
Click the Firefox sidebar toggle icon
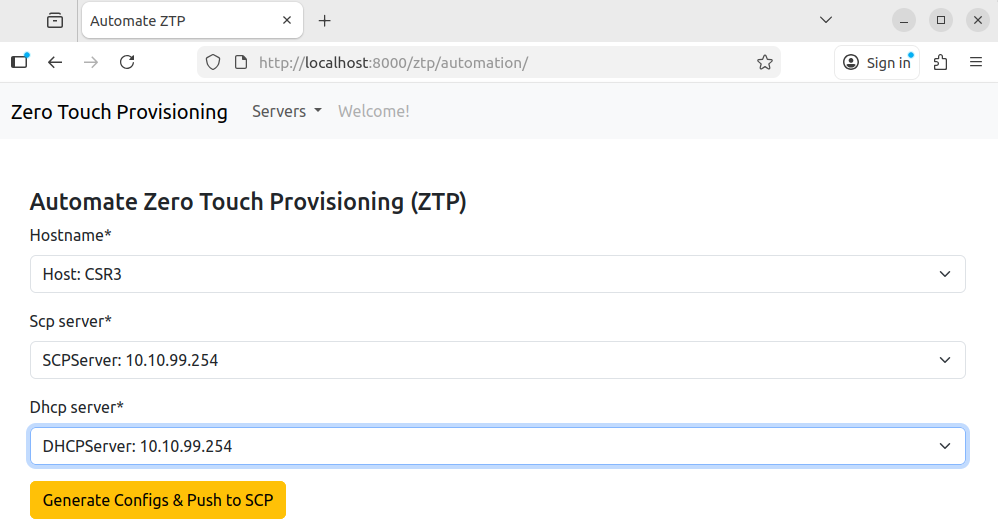[20, 62]
